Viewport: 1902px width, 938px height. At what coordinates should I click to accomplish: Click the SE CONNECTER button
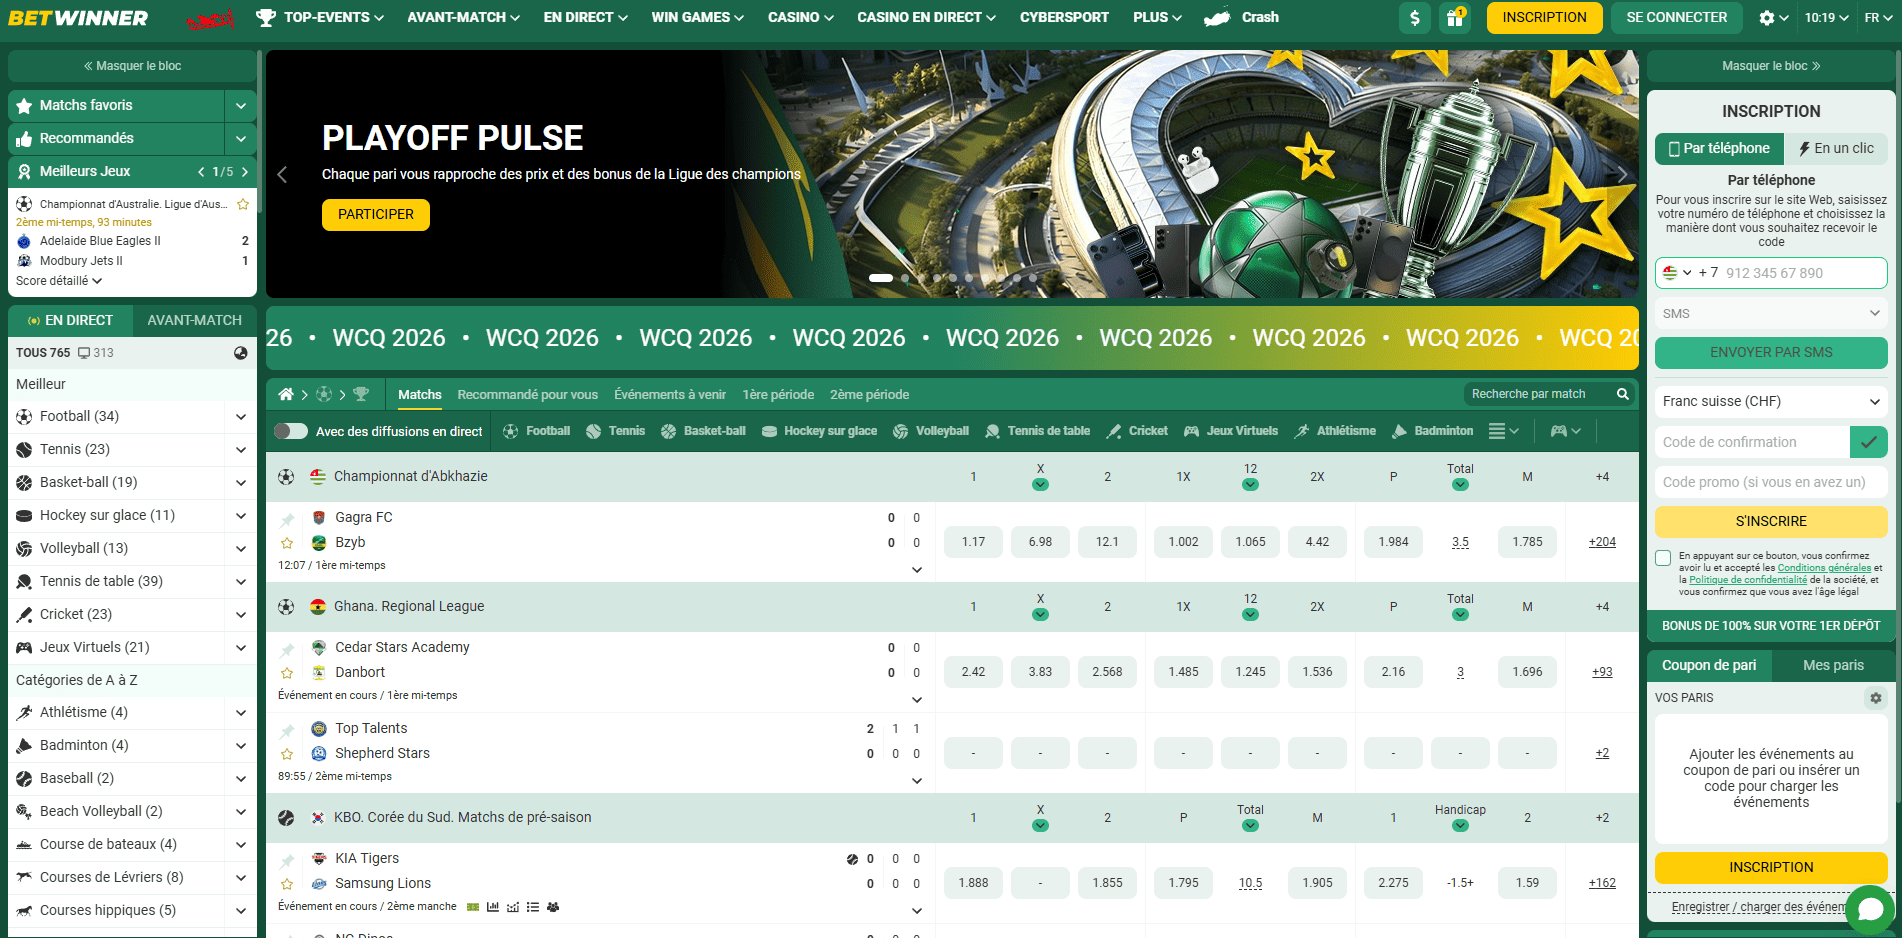click(1676, 18)
